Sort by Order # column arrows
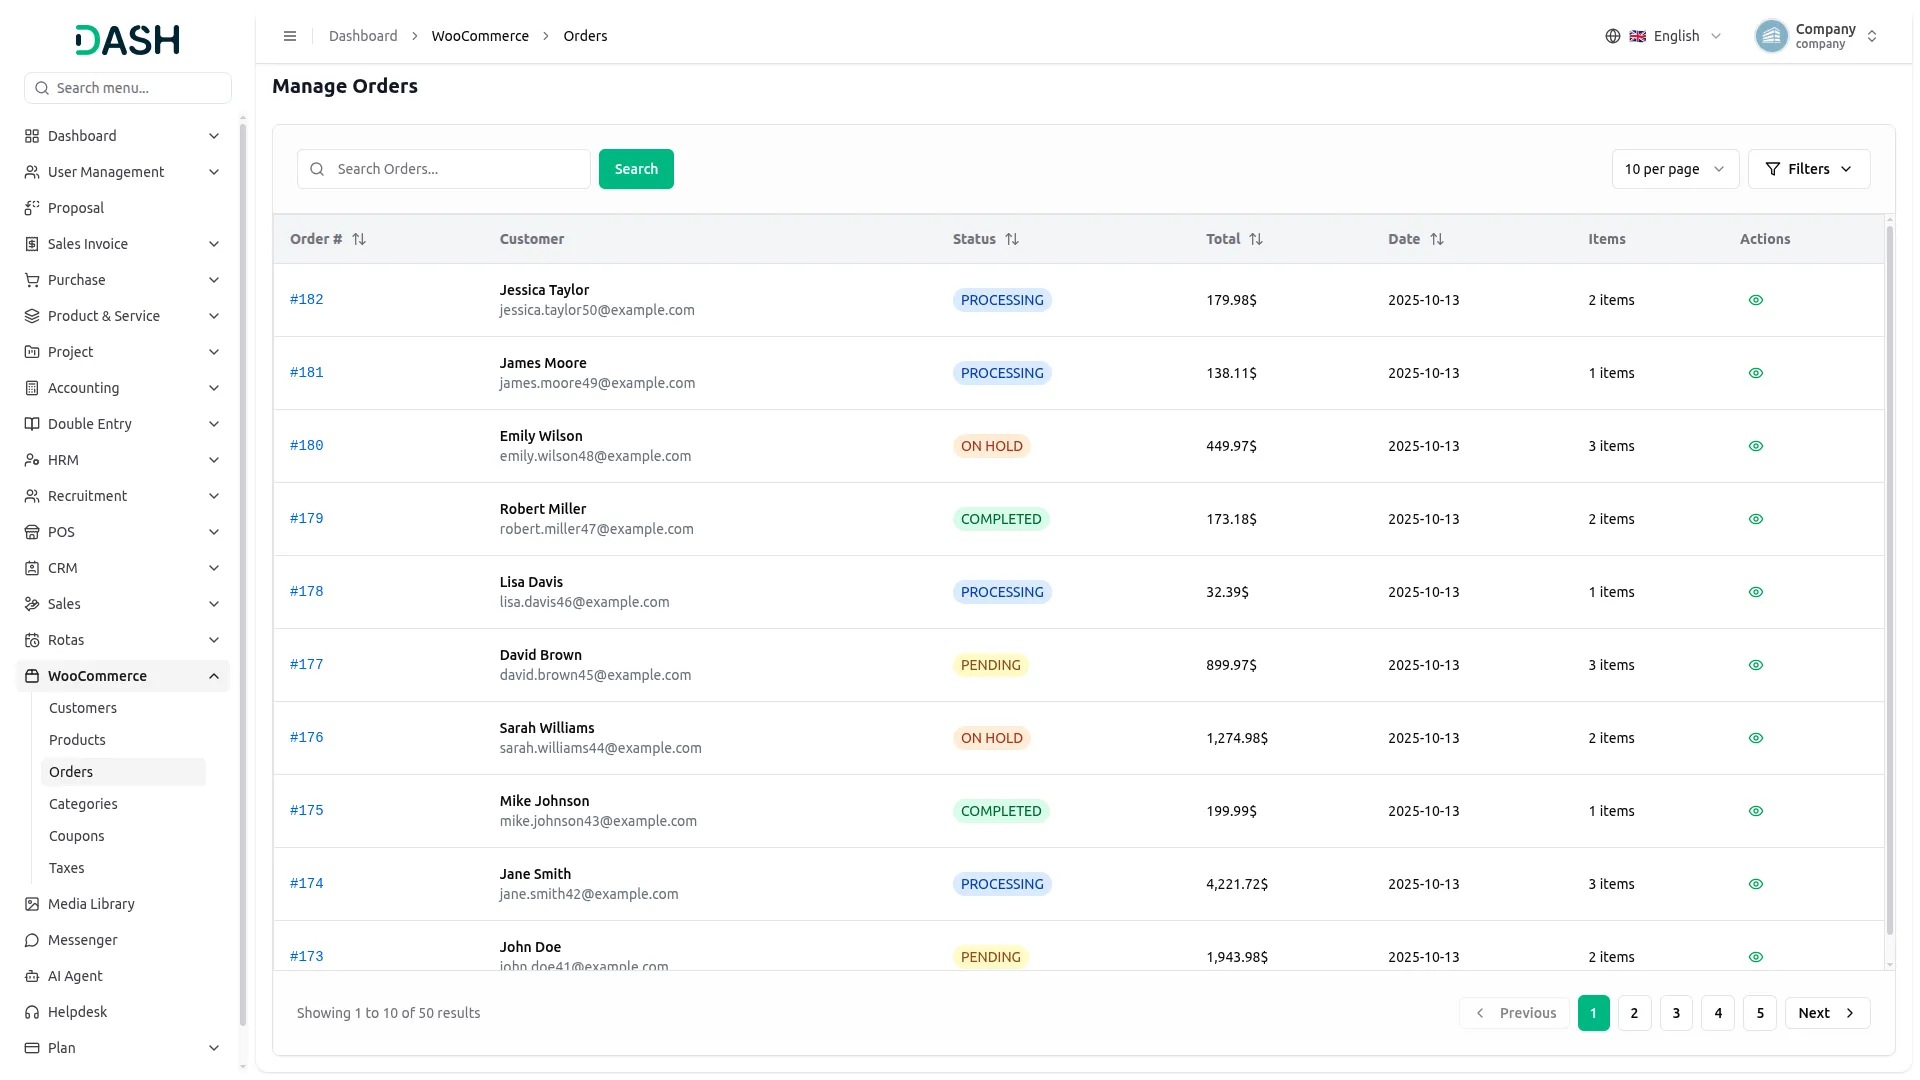Image resolution: width=1920 pixels, height=1080 pixels. pos(359,239)
